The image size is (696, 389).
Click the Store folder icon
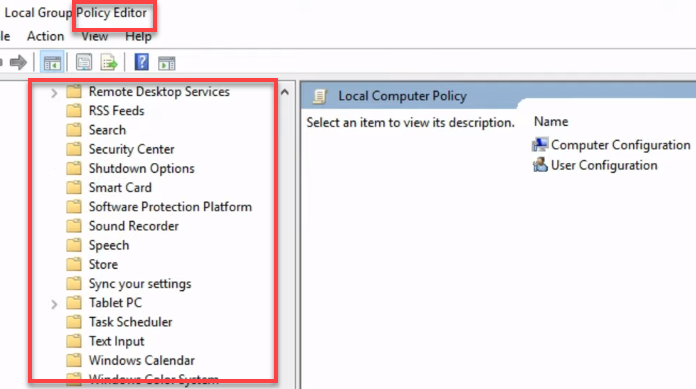74,264
